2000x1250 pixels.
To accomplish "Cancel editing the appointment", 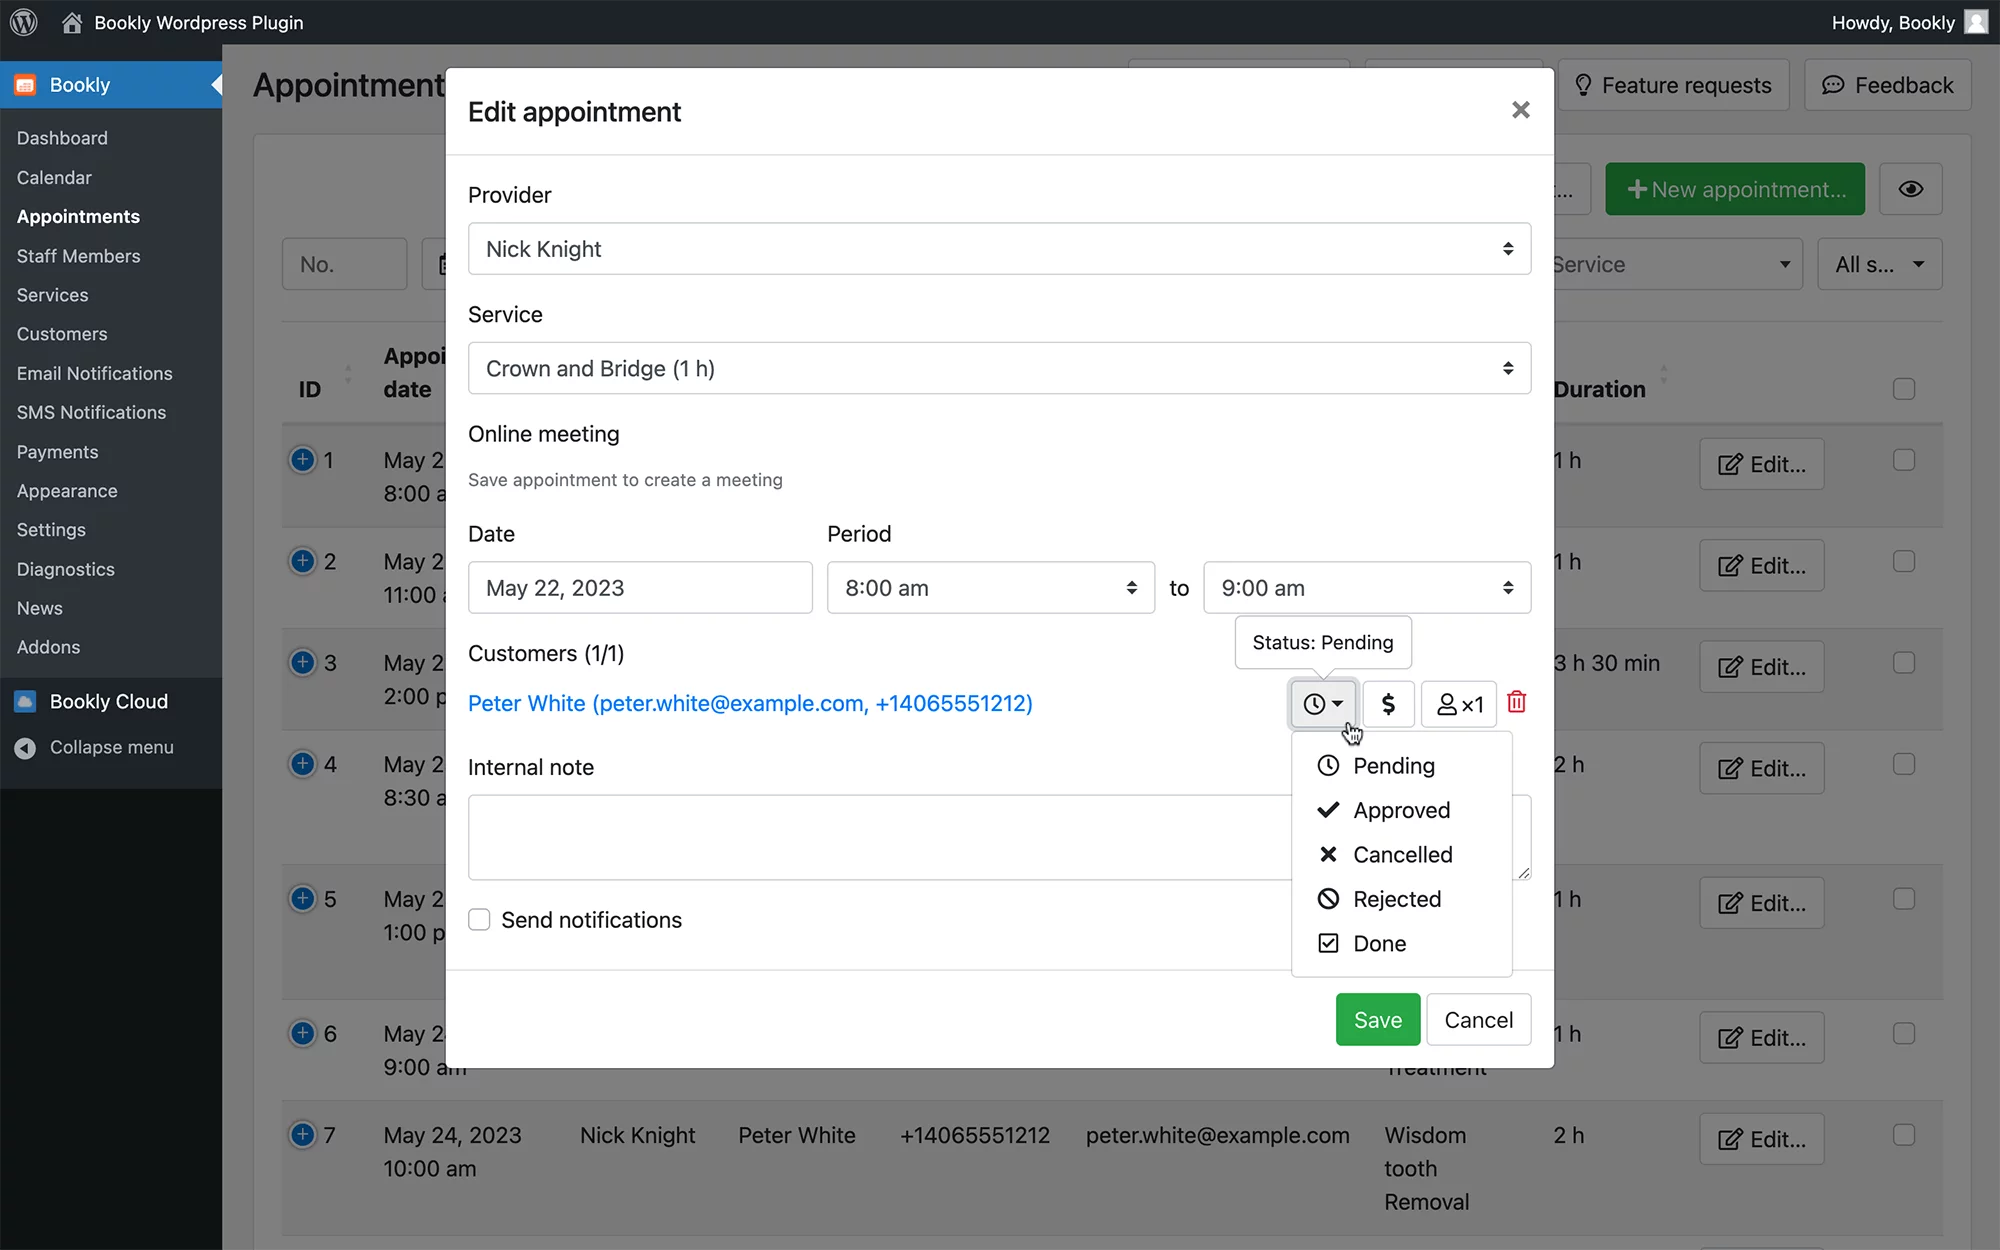I will point(1478,1019).
